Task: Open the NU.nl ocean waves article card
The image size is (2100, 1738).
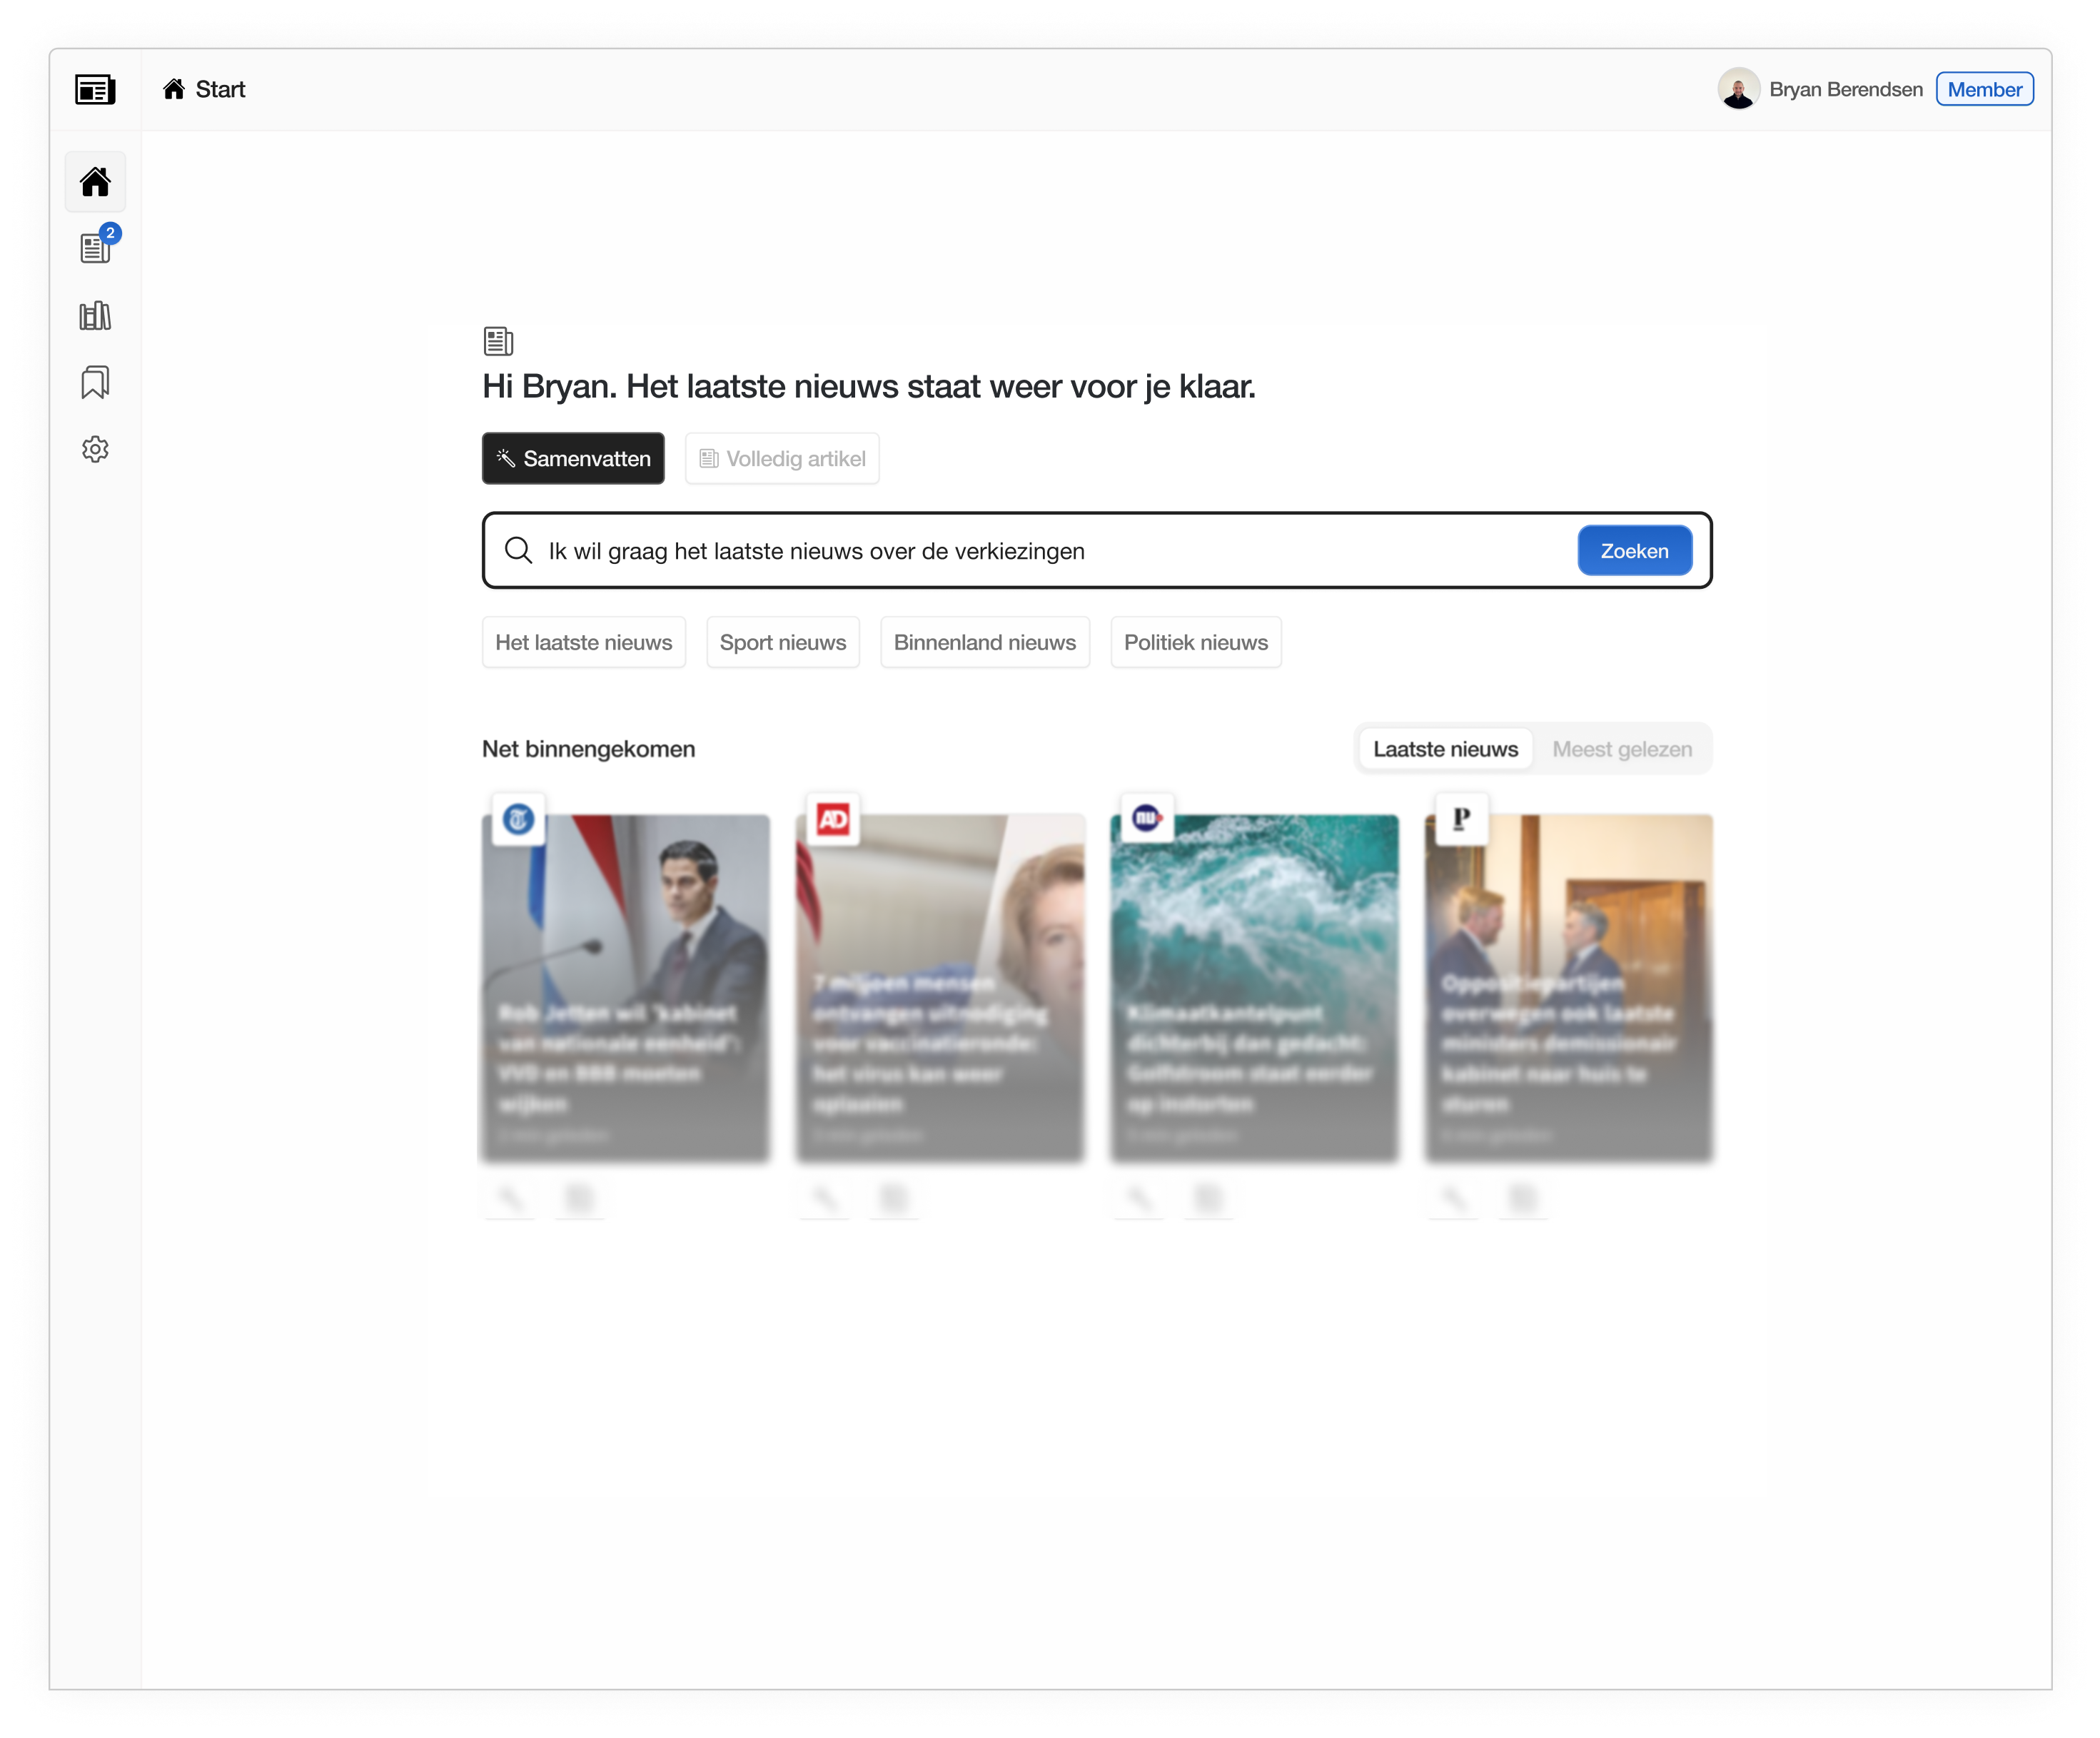Action: tap(1254, 987)
